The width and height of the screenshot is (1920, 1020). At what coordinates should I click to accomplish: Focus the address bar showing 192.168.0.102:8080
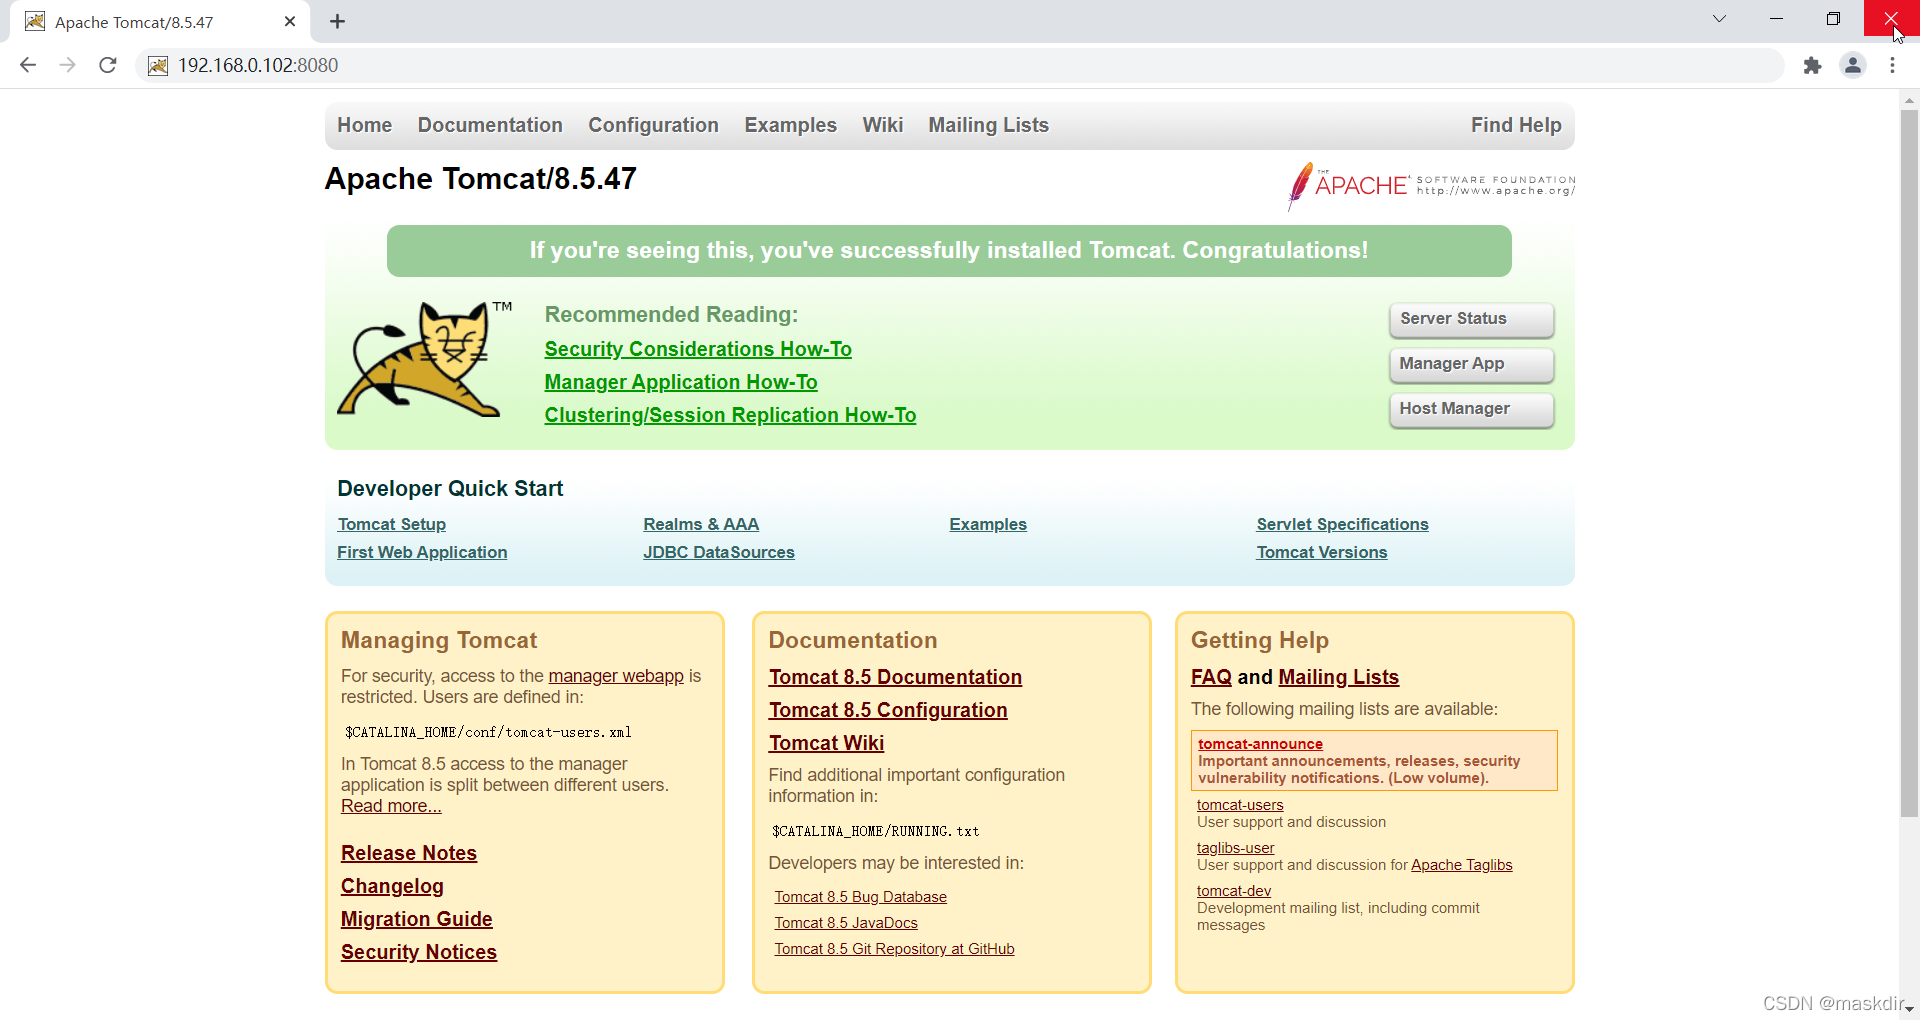point(960,65)
